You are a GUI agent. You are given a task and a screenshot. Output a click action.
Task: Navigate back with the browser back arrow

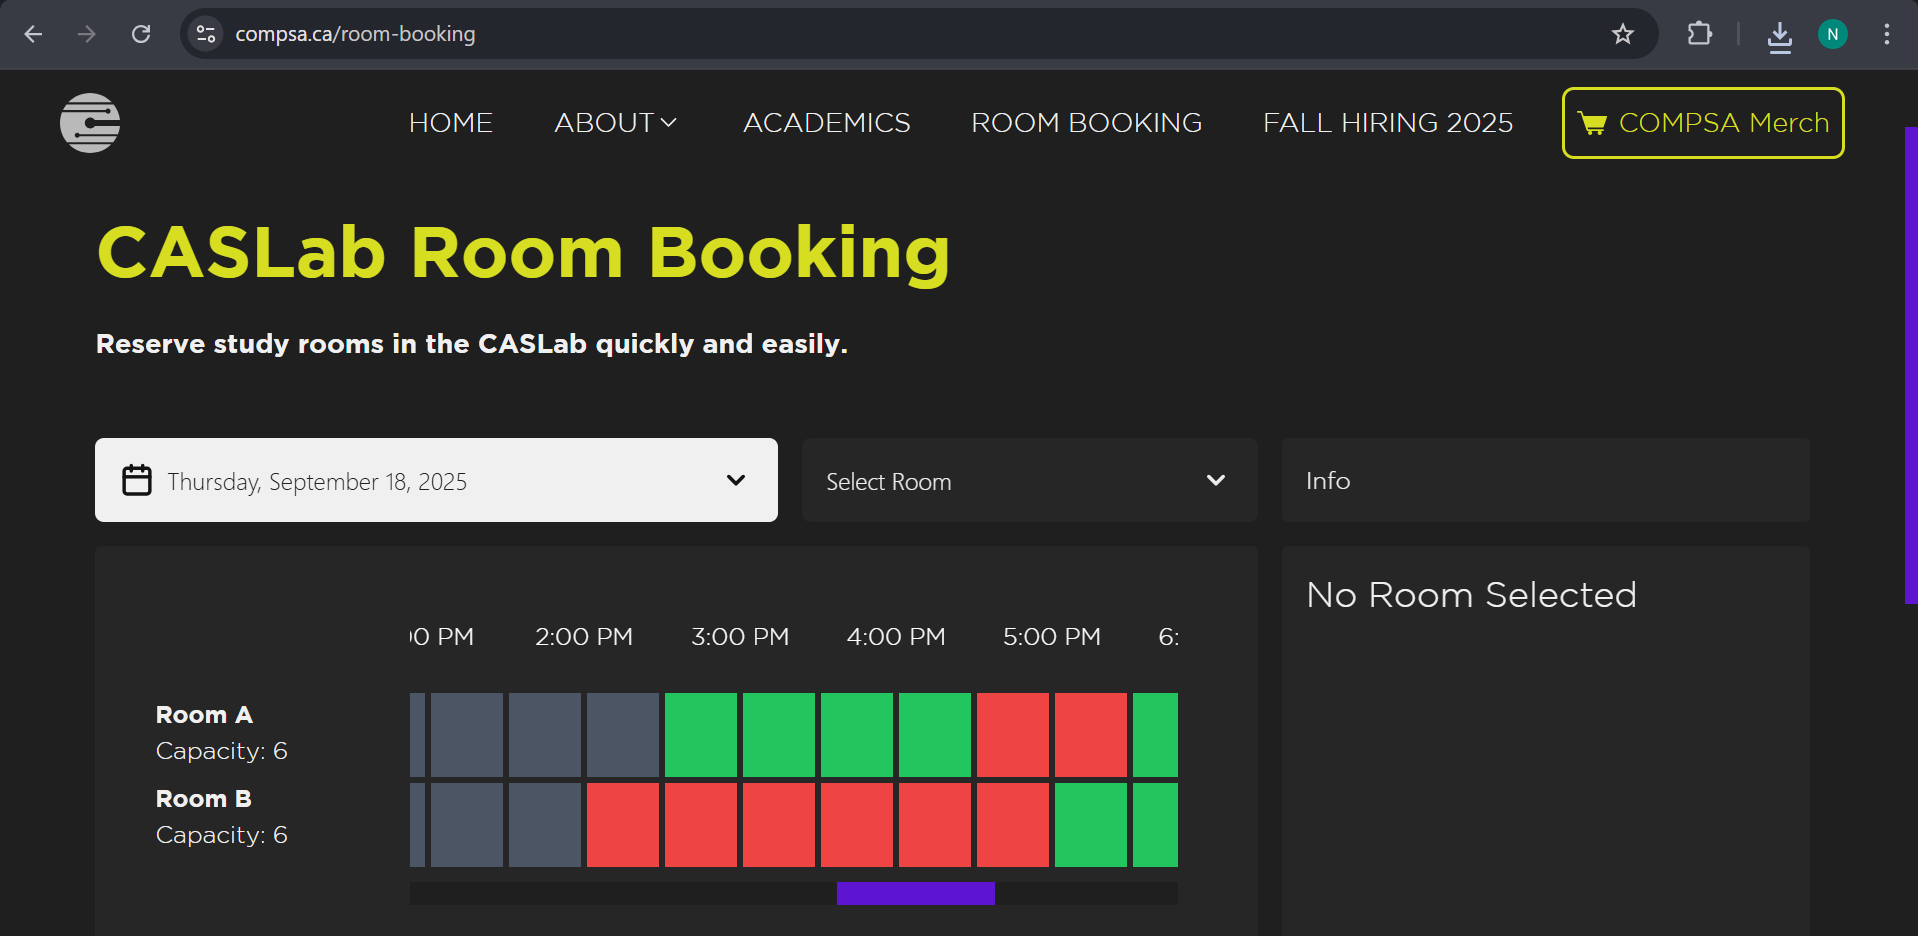click(33, 33)
